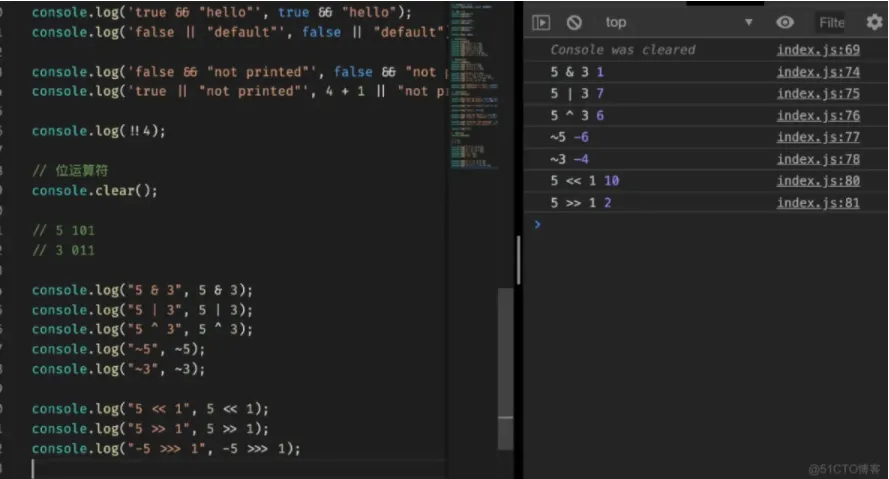Click code line logging "5 >> 1"
Screen dimensions: 889x479
click(150, 429)
